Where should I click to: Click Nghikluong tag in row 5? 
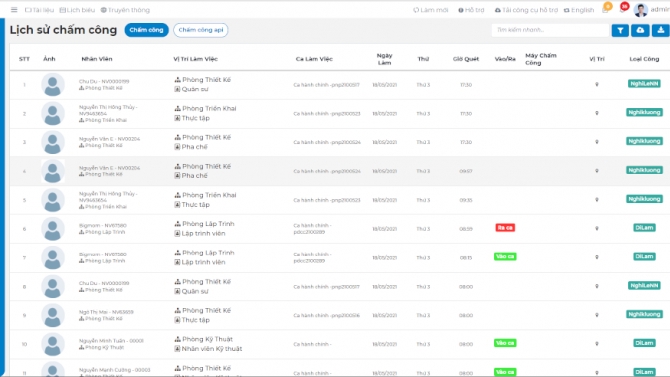pyautogui.click(x=644, y=199)
